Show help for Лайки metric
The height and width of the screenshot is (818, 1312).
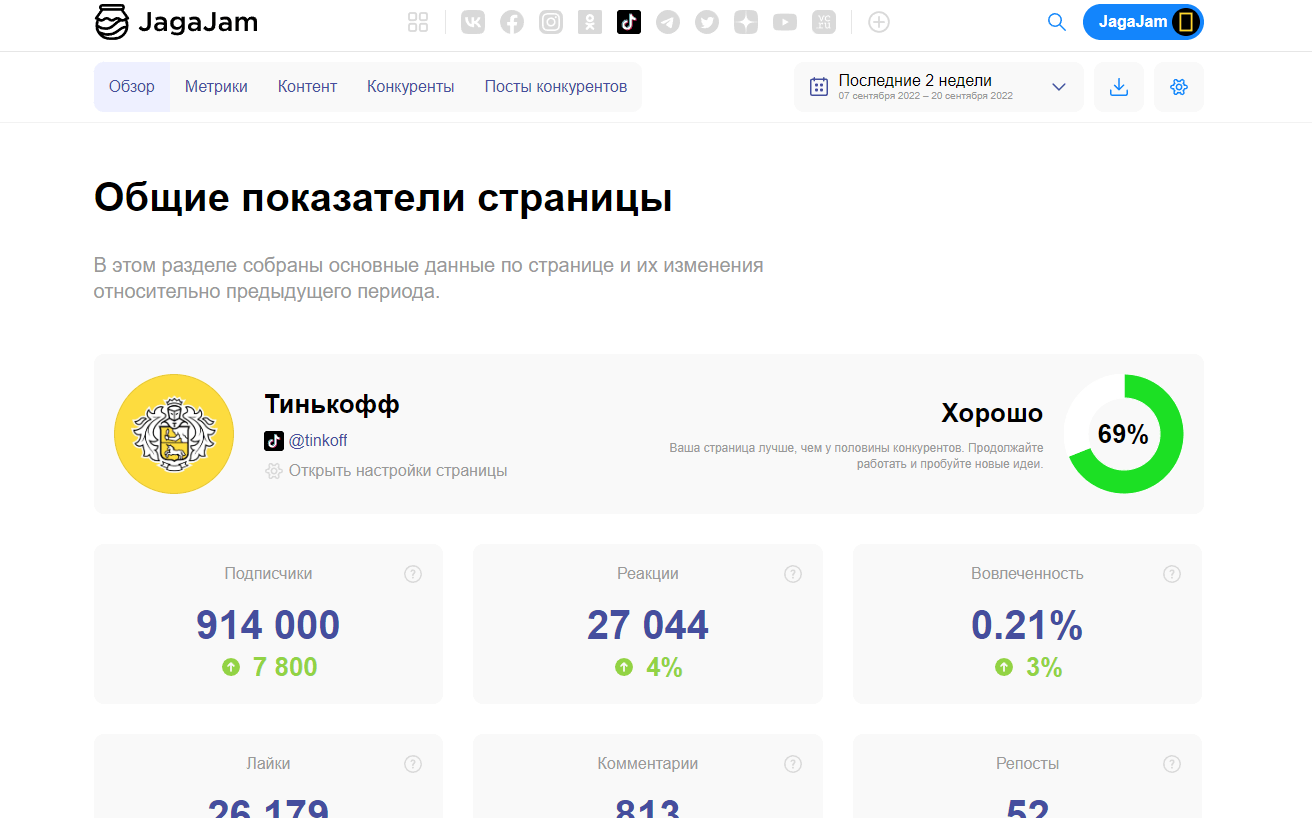click(413, 764)
